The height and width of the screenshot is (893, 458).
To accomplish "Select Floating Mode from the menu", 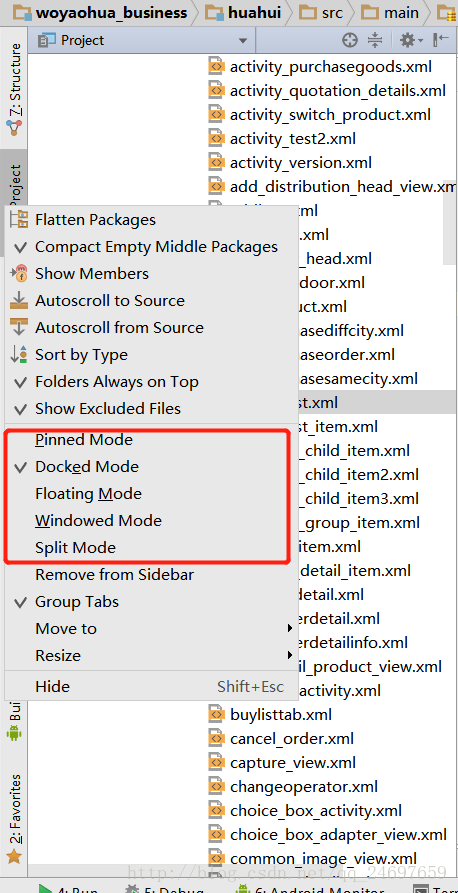I will click(88, 493).
